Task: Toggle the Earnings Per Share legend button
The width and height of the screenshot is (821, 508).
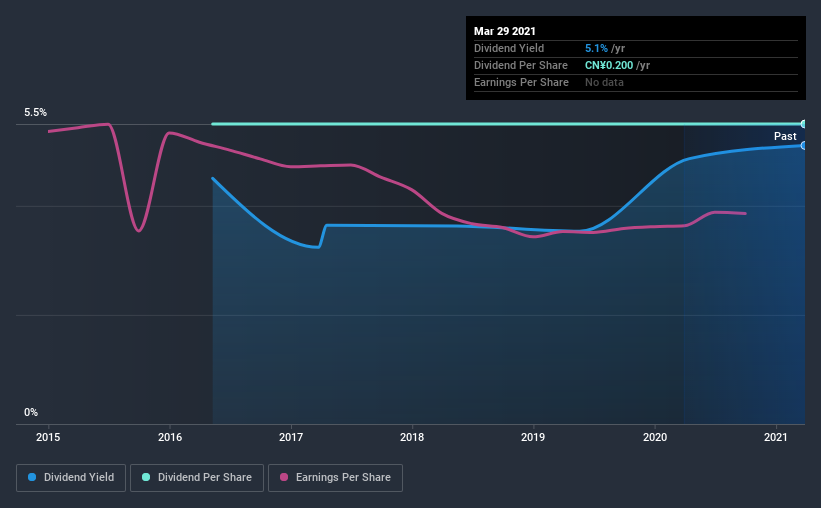Action: pos(335,478)
